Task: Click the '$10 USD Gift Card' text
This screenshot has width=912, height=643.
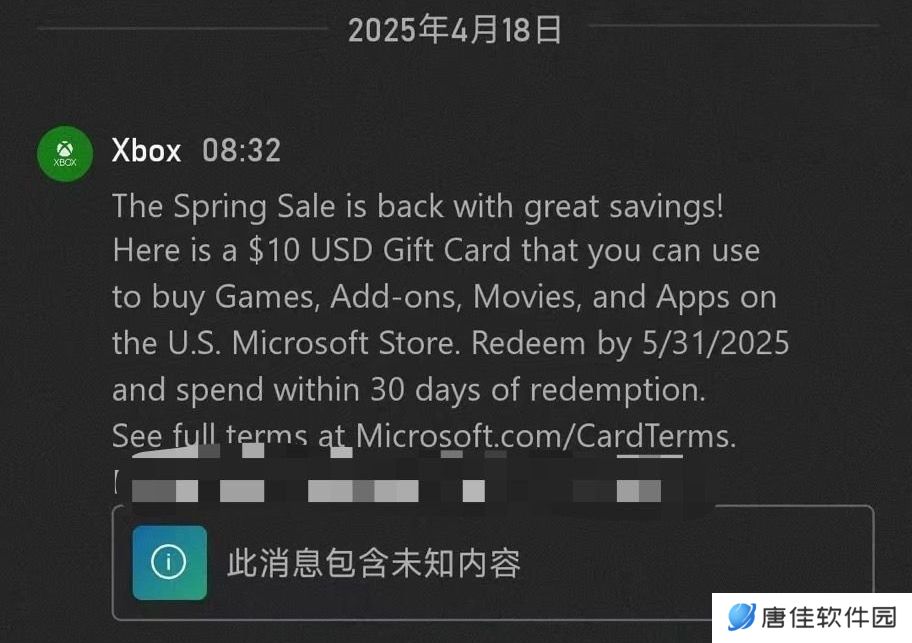Action: pos(379,251)
